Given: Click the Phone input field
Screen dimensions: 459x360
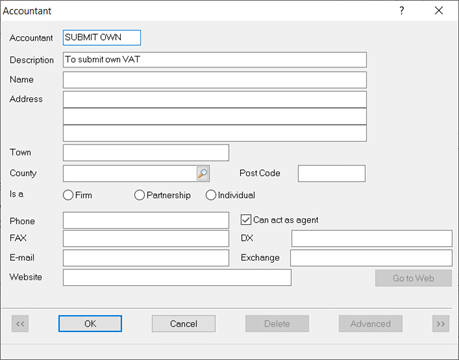Looking at the screenshot, I should click(146, 220).
